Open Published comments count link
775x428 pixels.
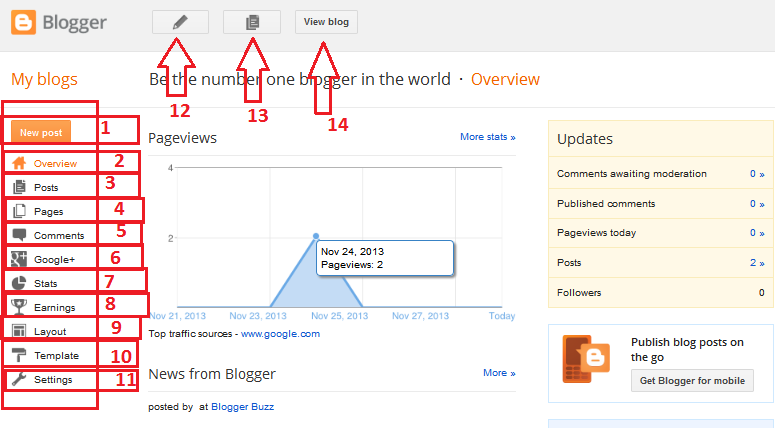pyautogui.click(x=757, y=204)
